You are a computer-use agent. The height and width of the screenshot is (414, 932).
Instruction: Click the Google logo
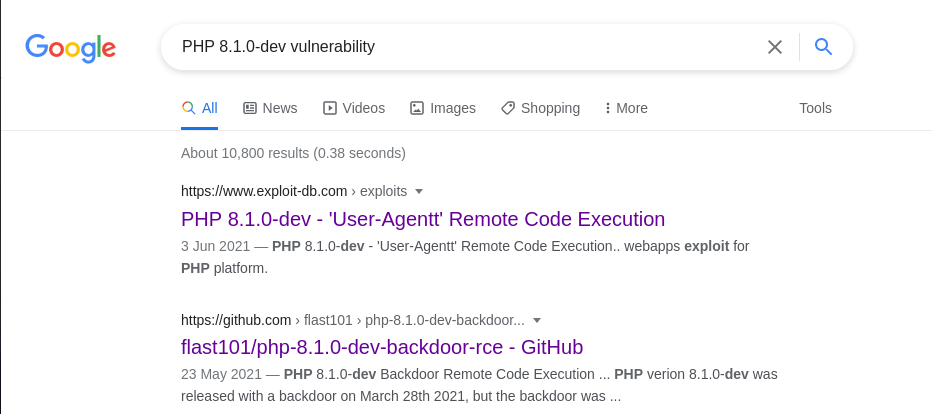tap(70, 48)
